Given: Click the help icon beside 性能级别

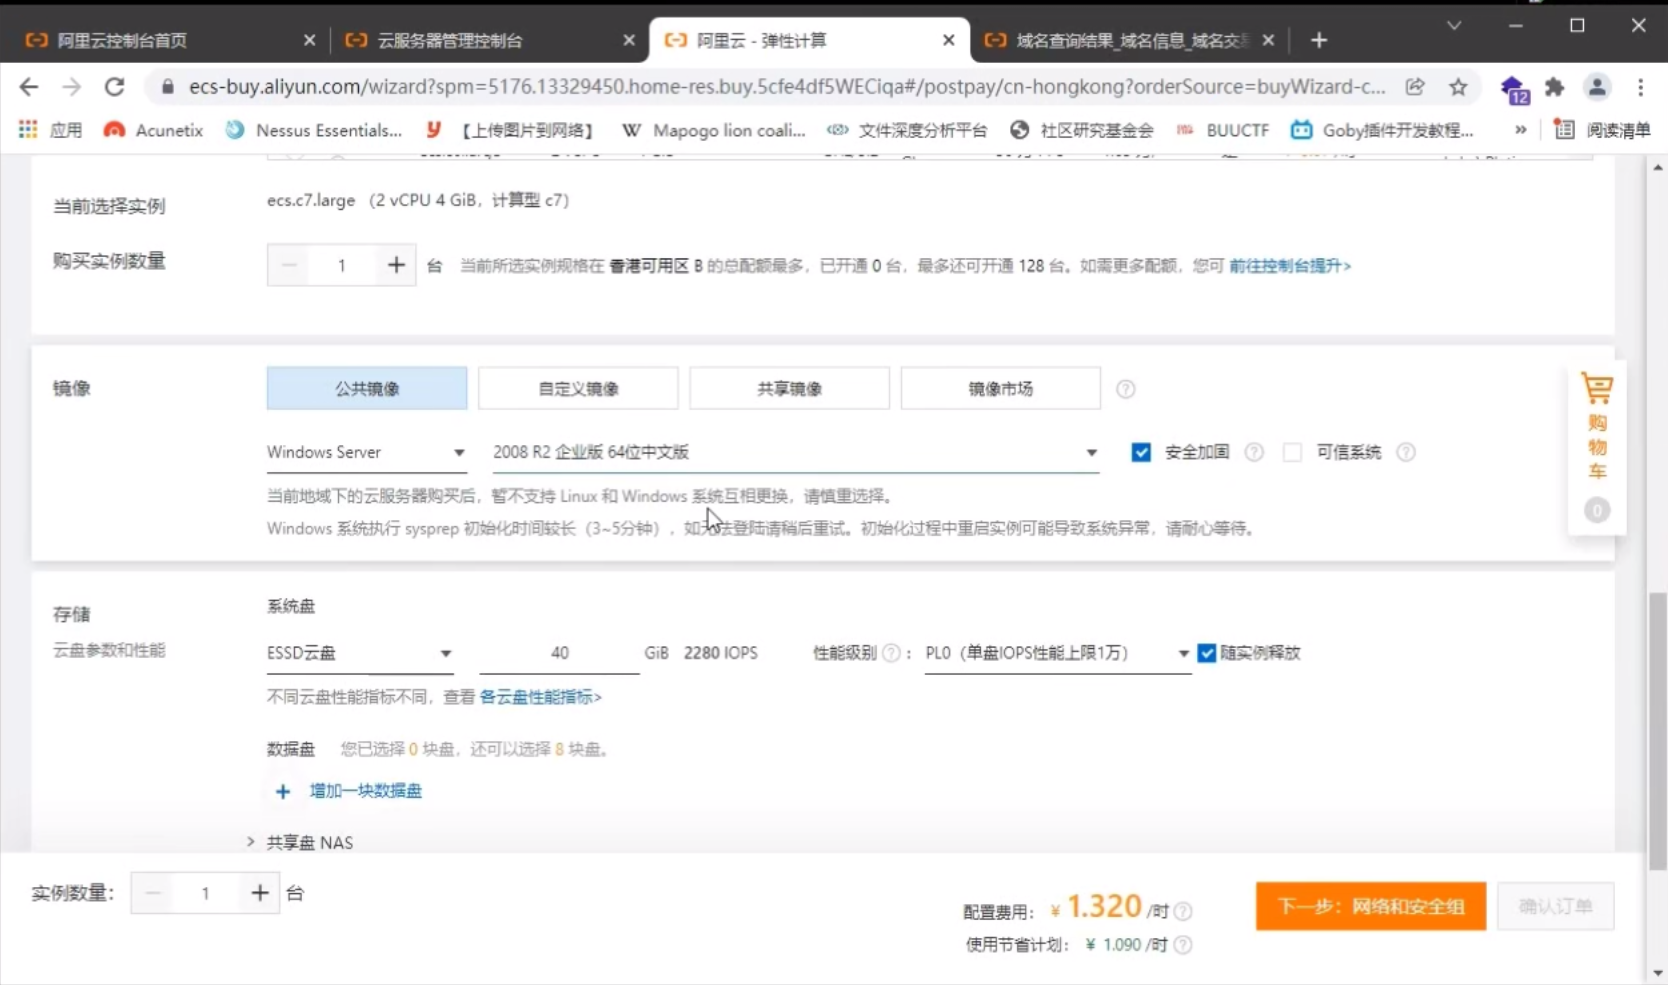Looking at the screenshot, I should [x=891, y=653].
